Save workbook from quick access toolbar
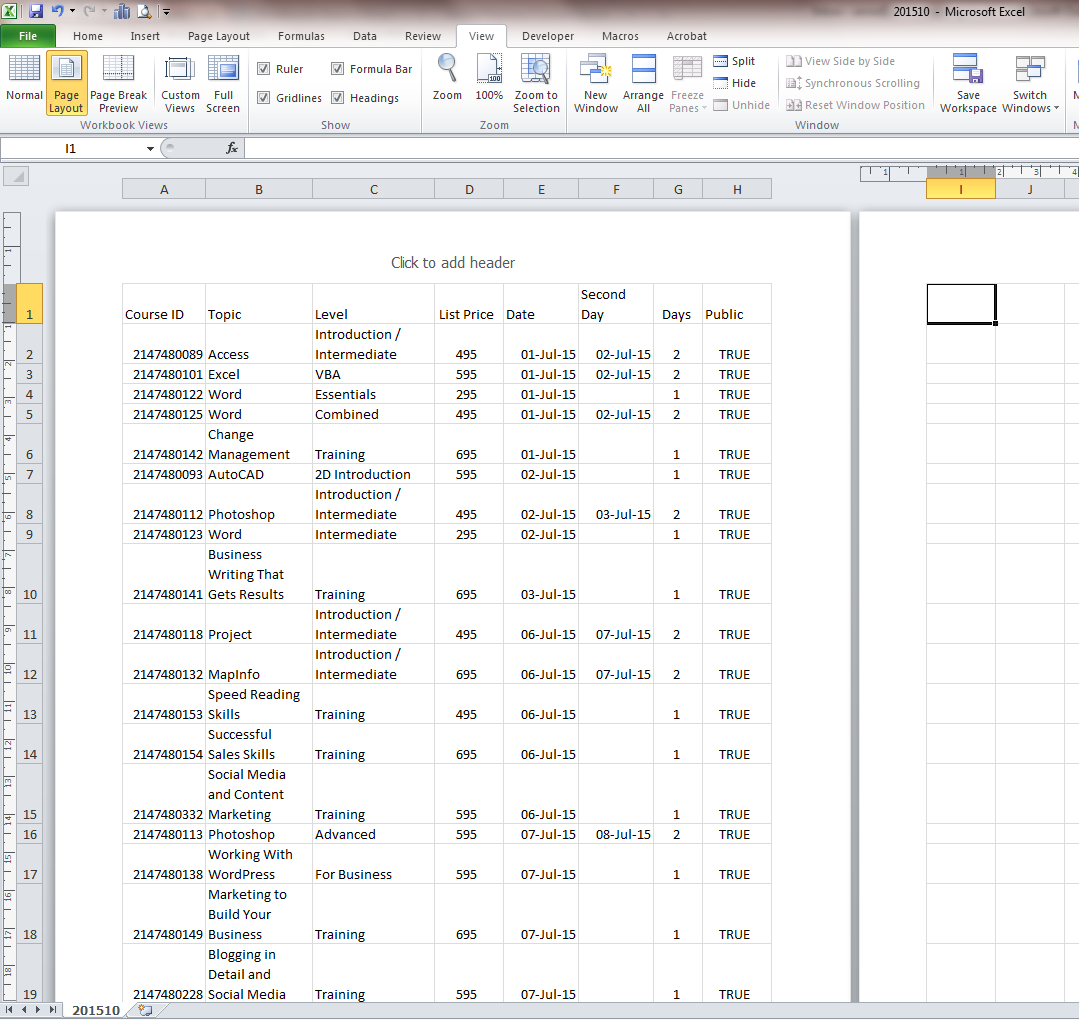1079x1020 pixels. coord(36,11)
